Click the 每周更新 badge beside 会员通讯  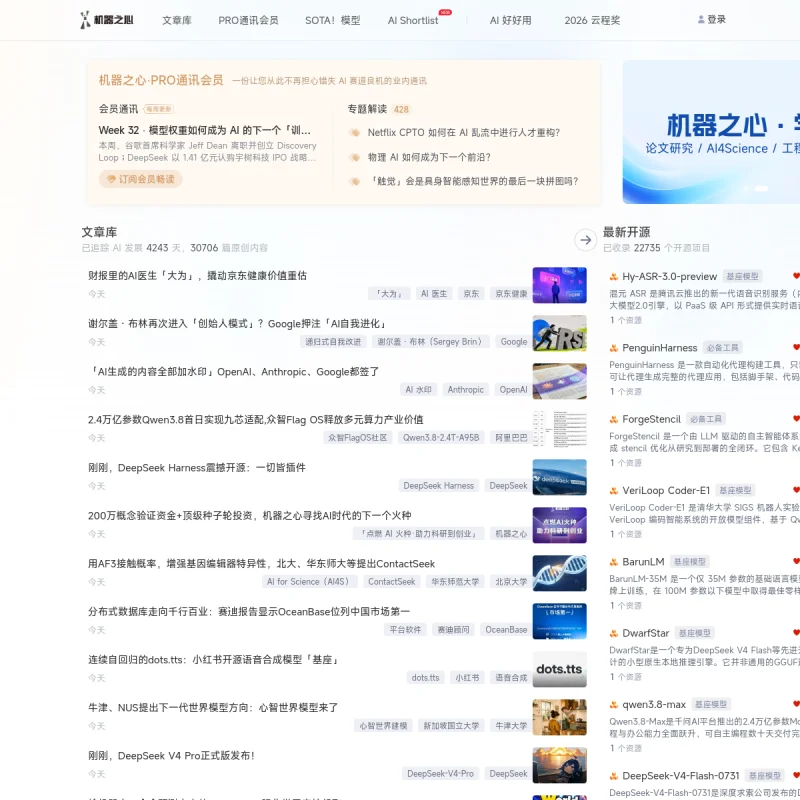coord(158,109)
